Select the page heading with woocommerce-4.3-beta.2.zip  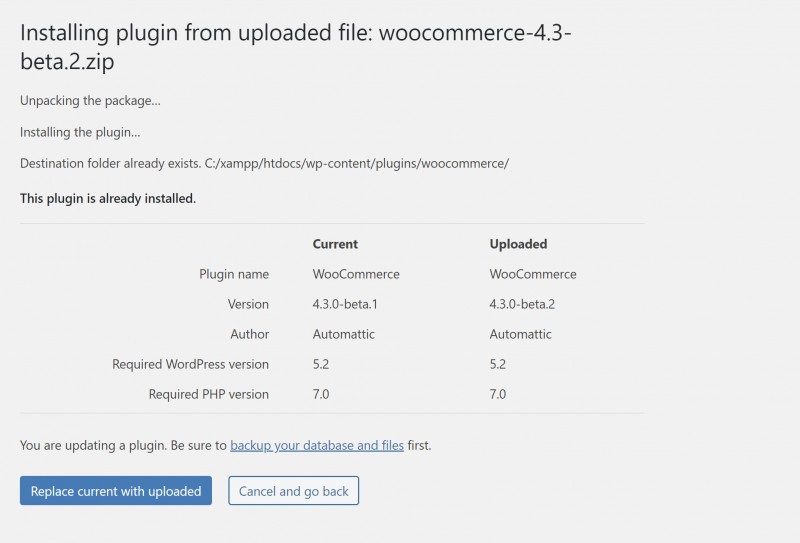pyautogui.click(x=295, y=46)
